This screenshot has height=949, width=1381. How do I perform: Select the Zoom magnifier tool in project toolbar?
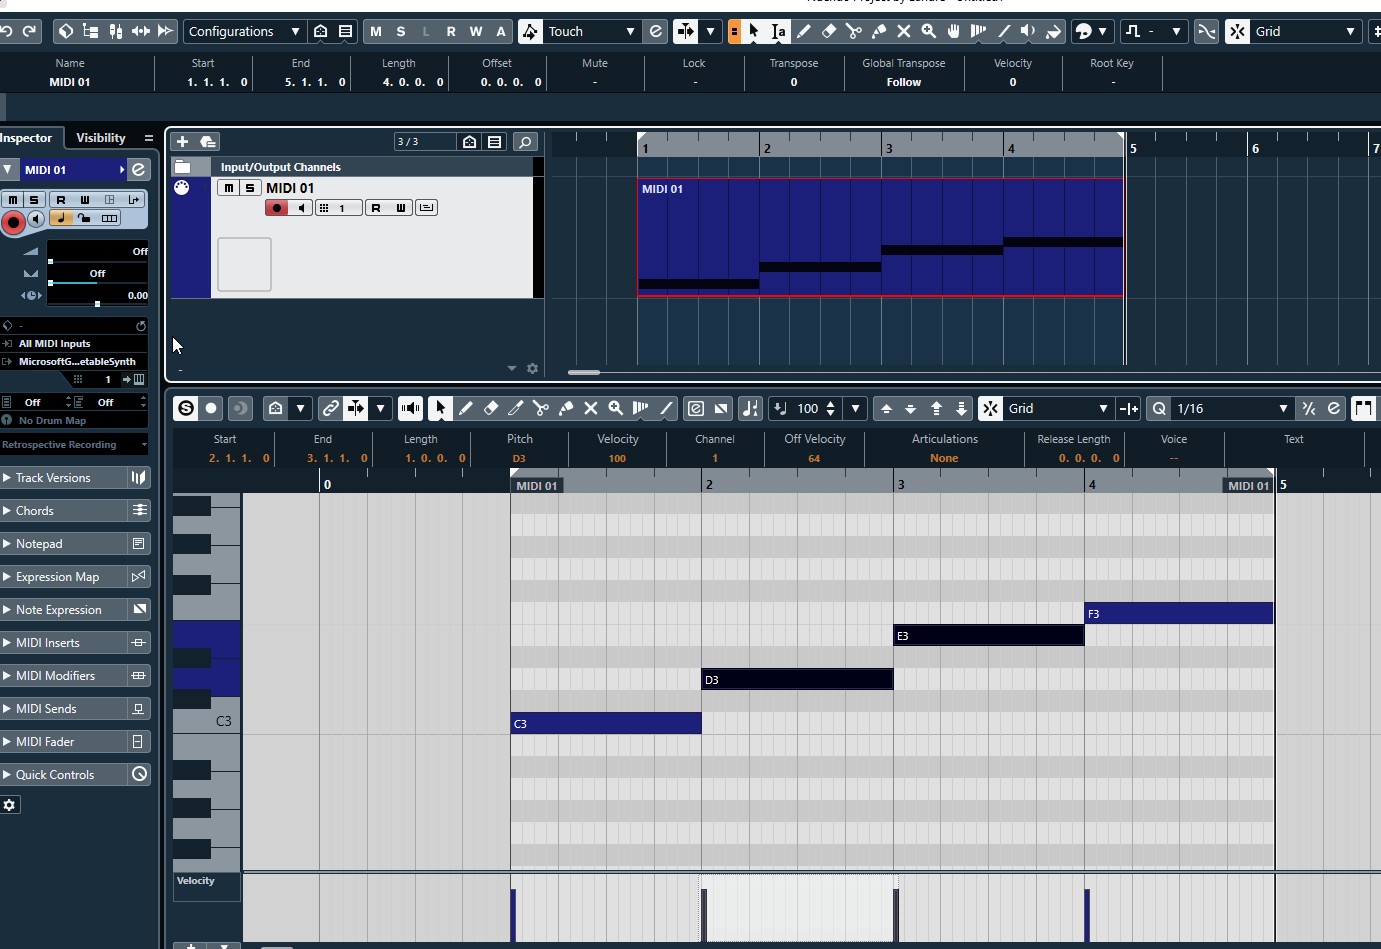coord(929,31)
